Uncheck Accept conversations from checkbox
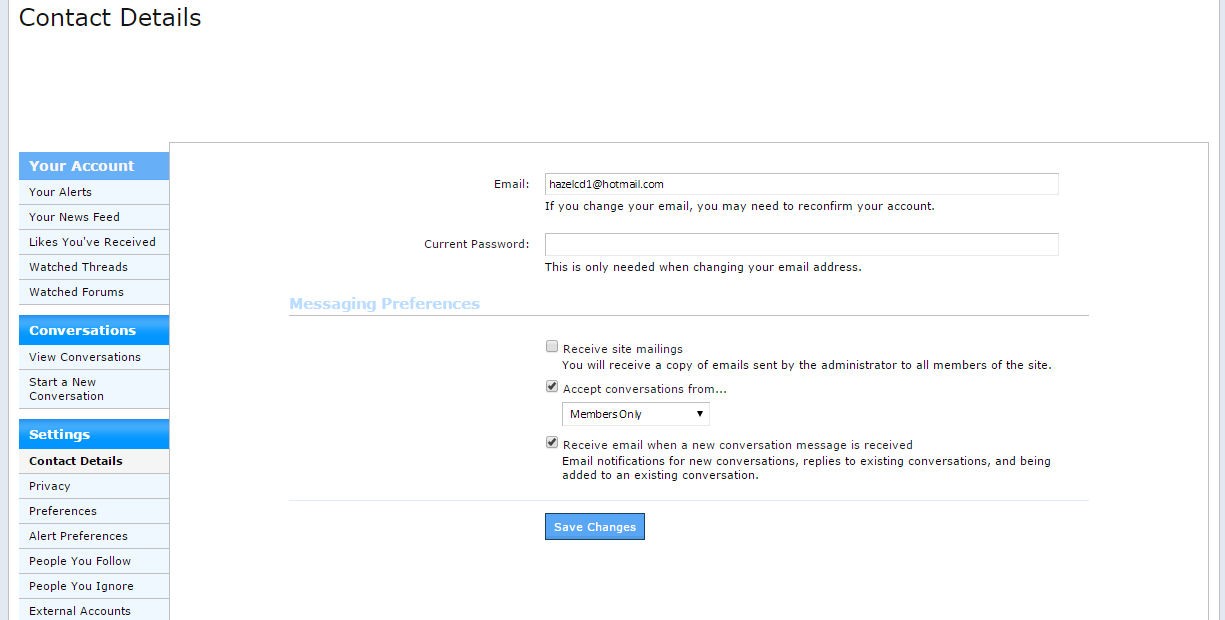 point(552,387)
